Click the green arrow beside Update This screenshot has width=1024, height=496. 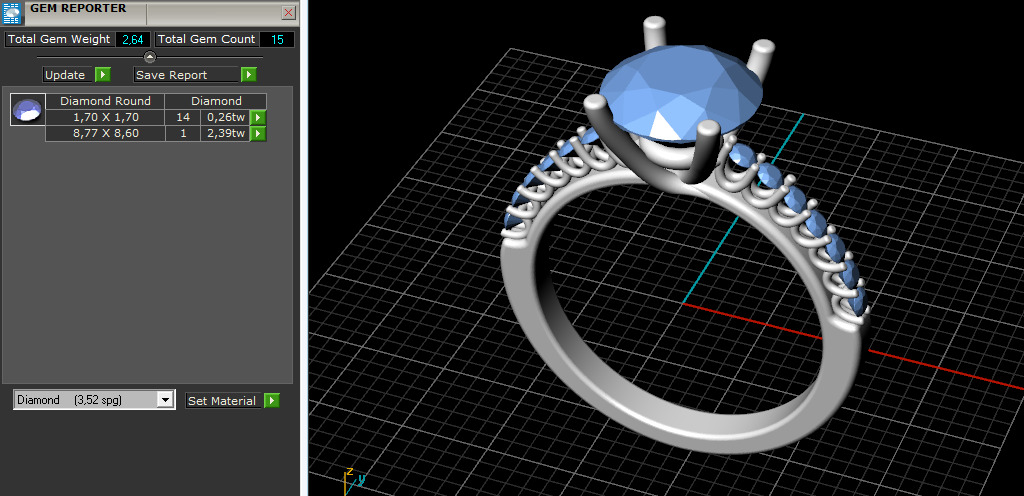103,74
